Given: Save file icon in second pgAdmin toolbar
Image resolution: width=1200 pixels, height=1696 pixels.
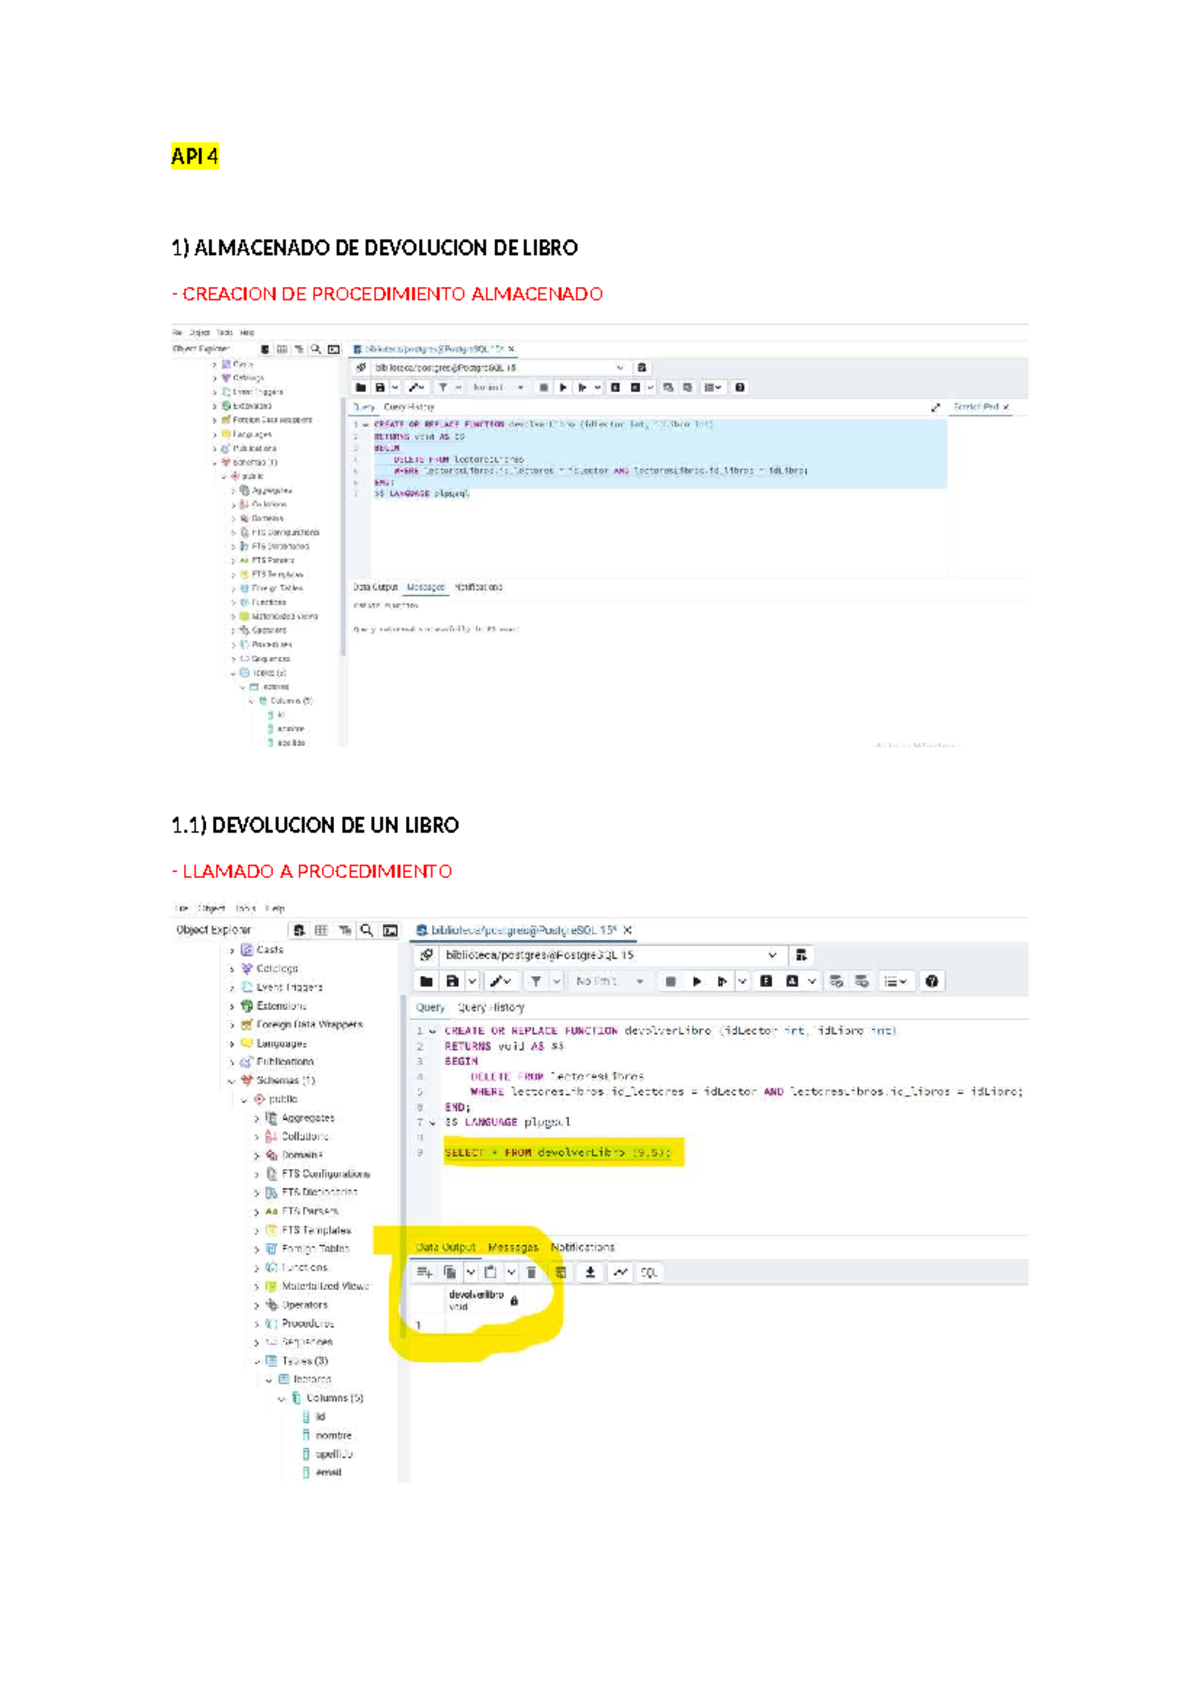Looking at the screenshot, I should [452, 981].
